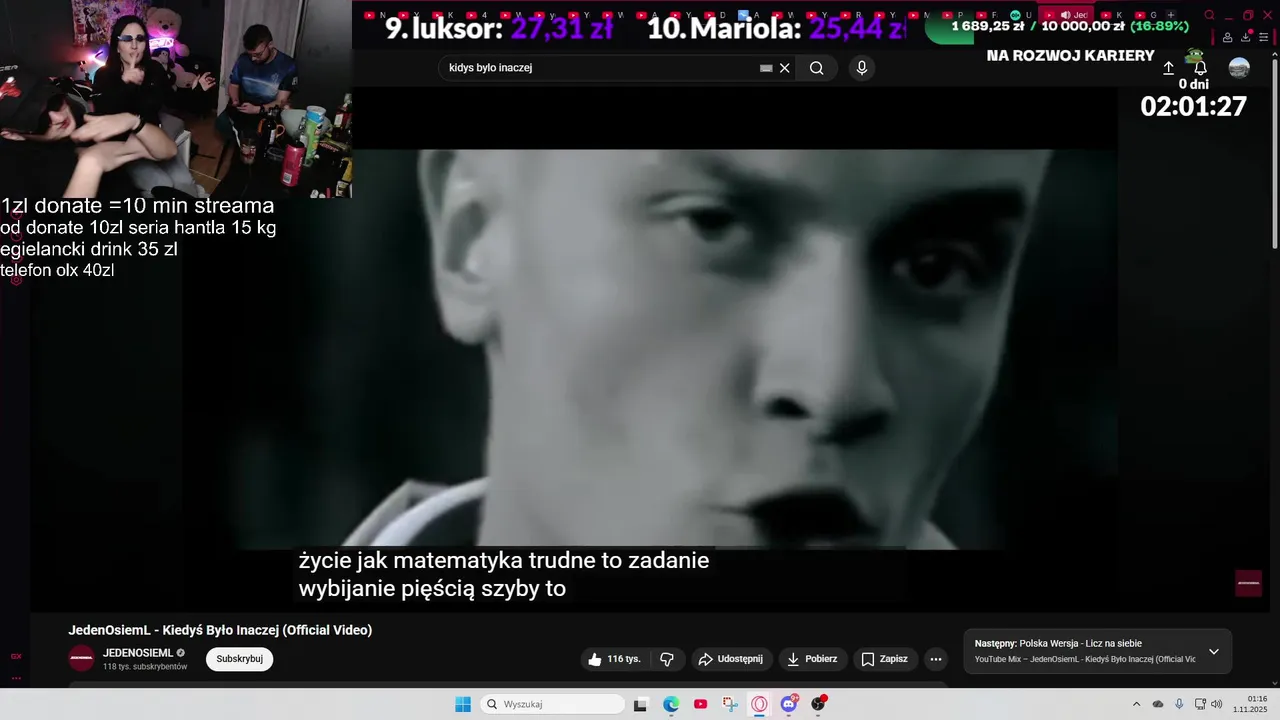Open Opera GX tab search magnifier icon
Image resolution: width=1280 pixels, height=720 pixels.
click(1209, 15)
